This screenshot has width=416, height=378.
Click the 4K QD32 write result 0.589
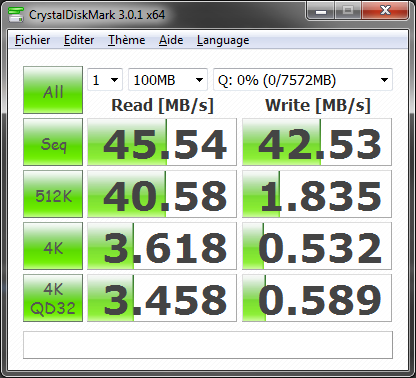click(317, 298)
